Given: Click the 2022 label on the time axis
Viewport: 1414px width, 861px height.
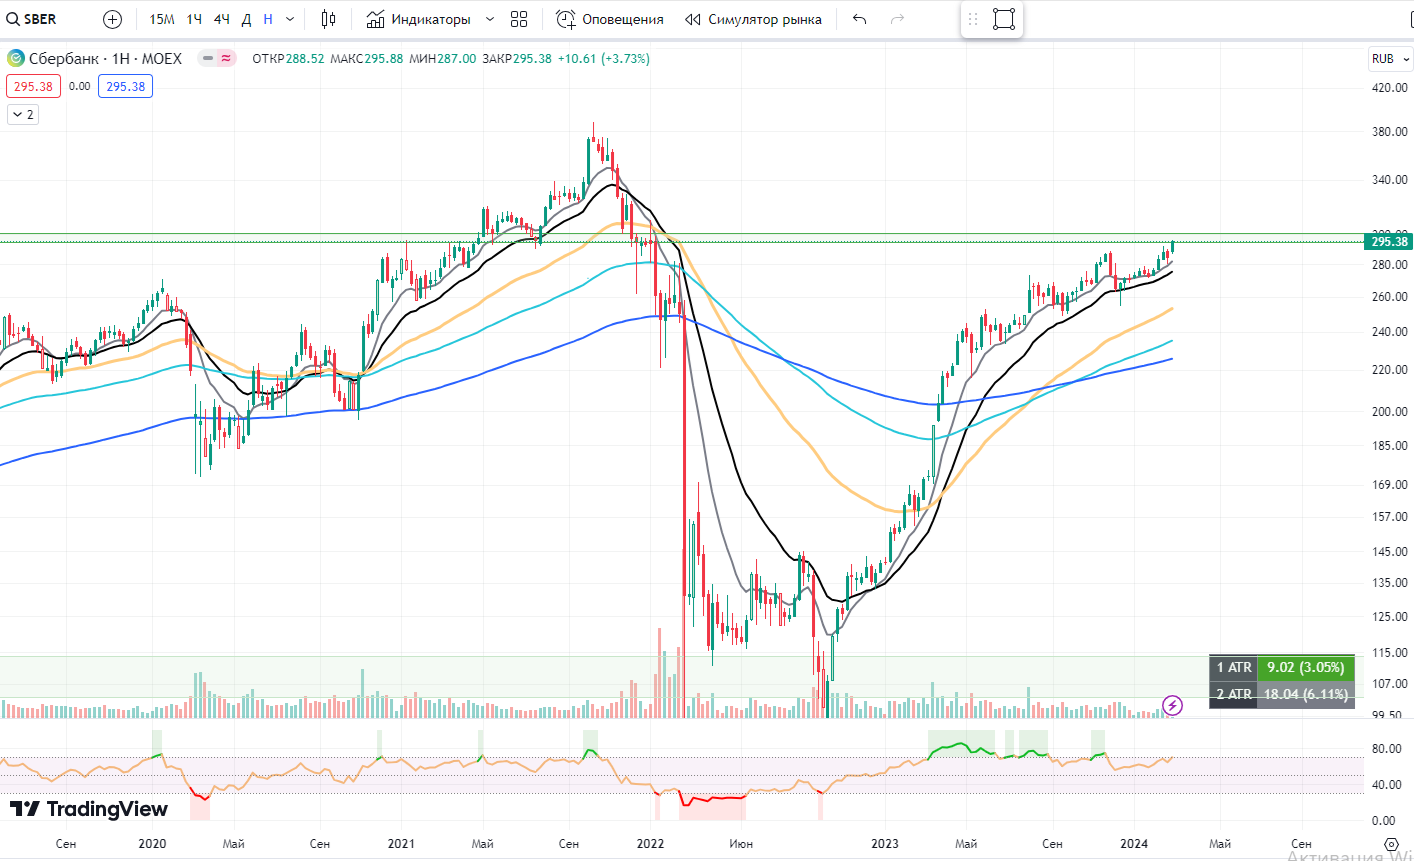Looking at the screenshot, I should (651, 844).
